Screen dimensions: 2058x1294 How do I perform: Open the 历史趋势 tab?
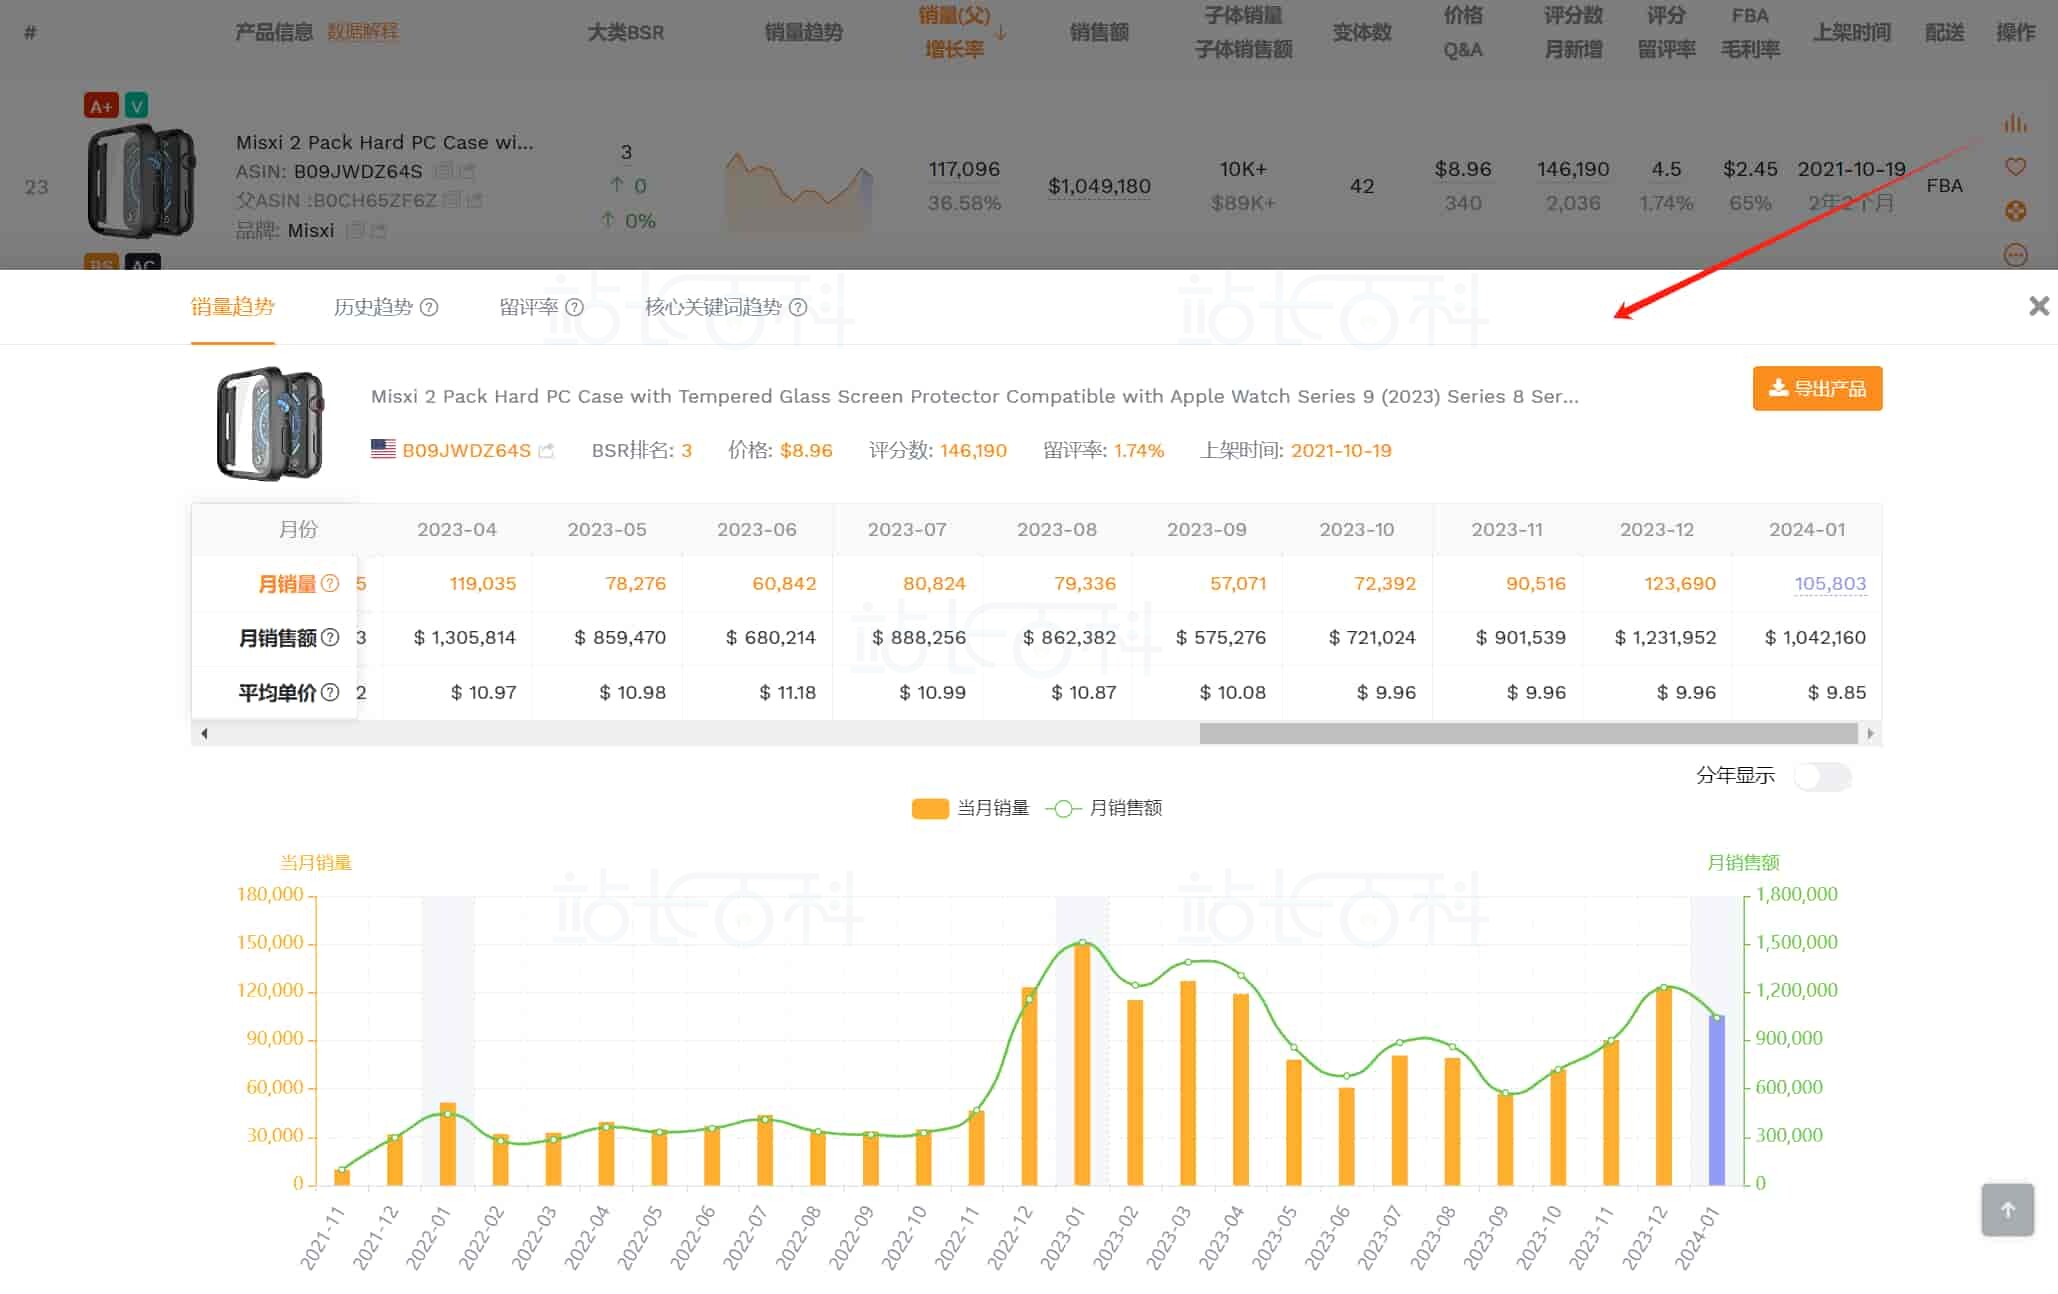click(x=372, y=307)
